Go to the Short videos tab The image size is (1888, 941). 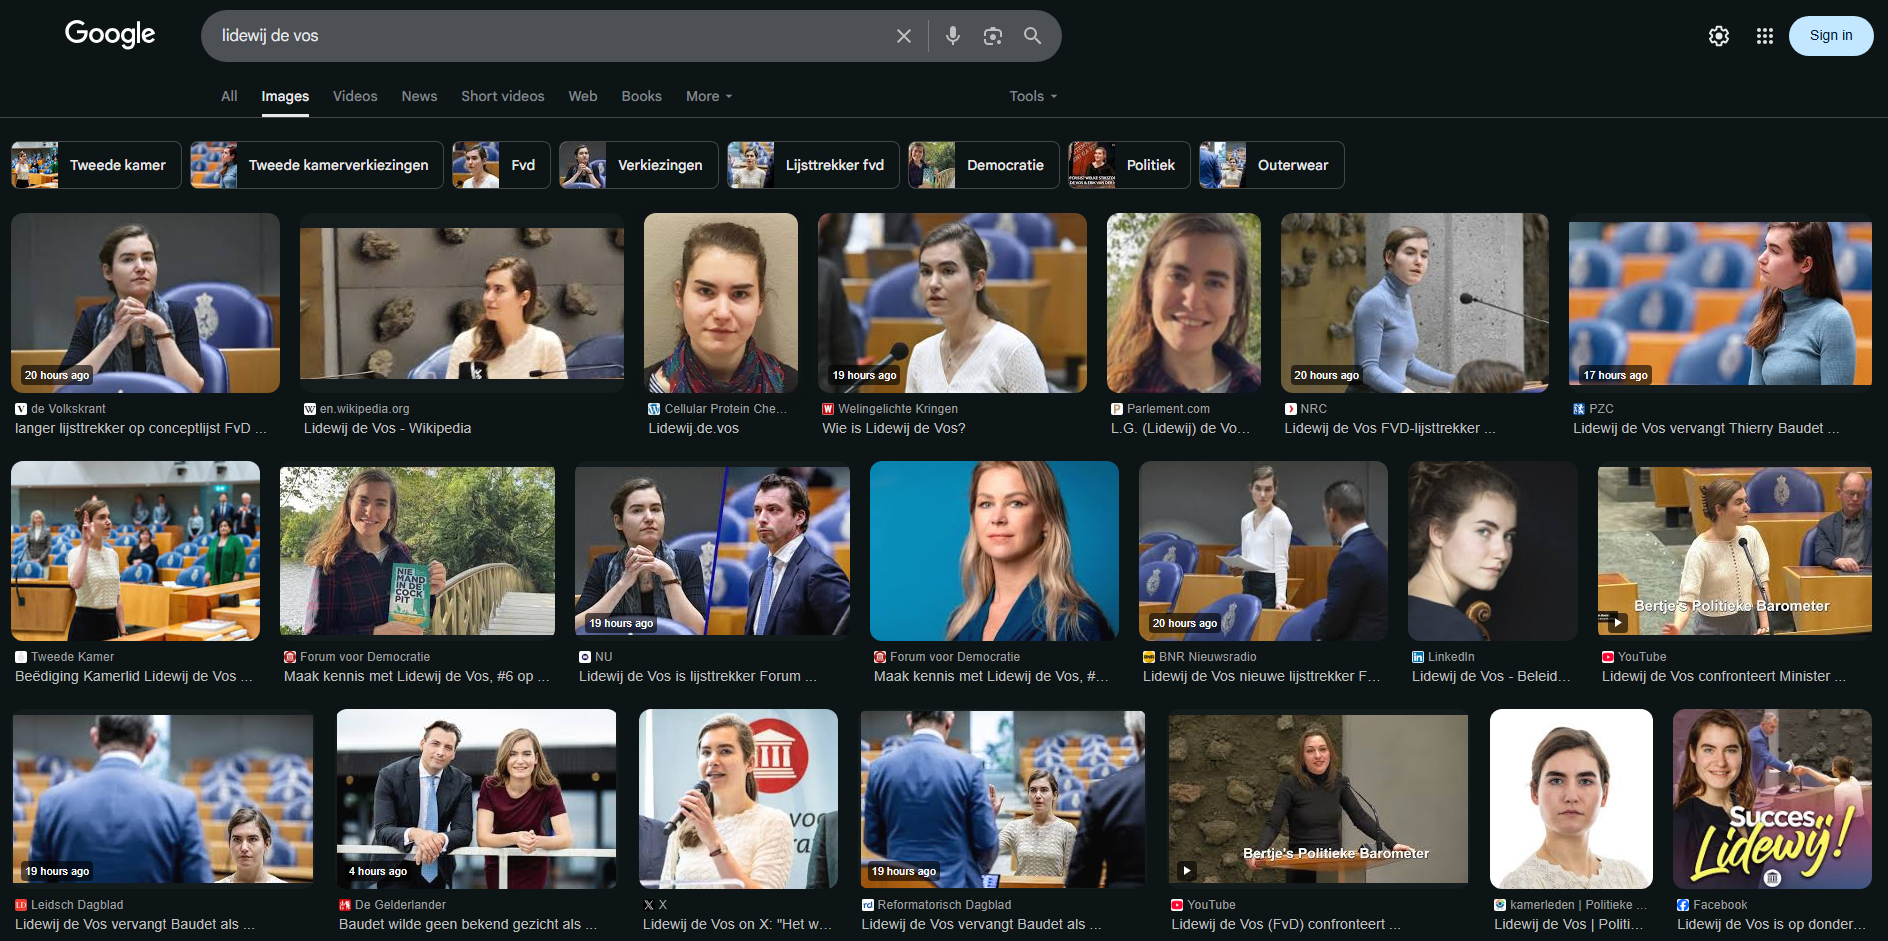[503, 96]
